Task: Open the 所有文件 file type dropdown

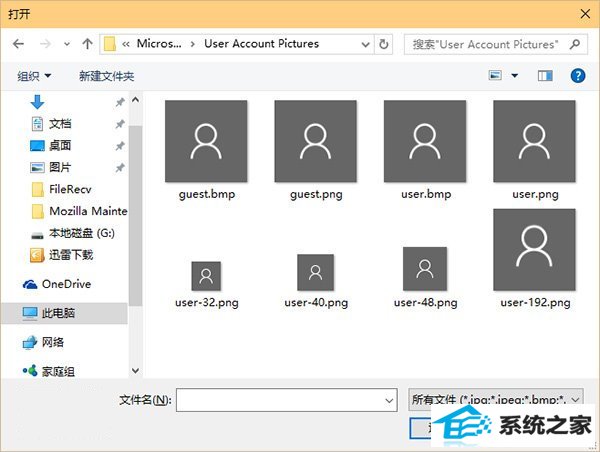Action: point(496,400)
